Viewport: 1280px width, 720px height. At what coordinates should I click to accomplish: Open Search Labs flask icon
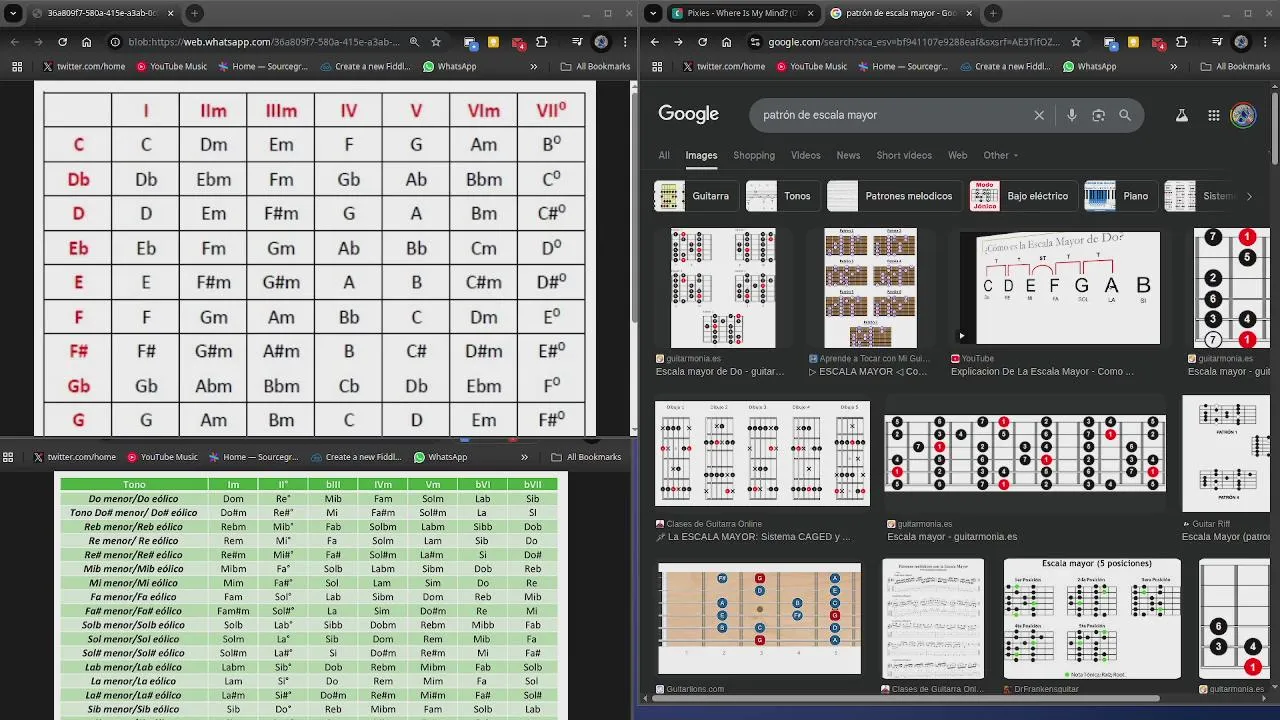point(1181,115)
